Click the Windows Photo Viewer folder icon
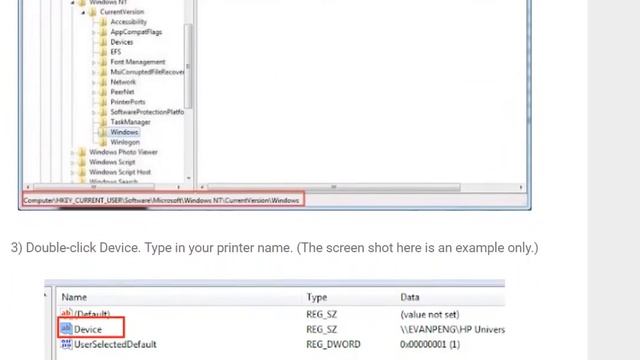The image size is (640, 360). (x=82, y=152)
